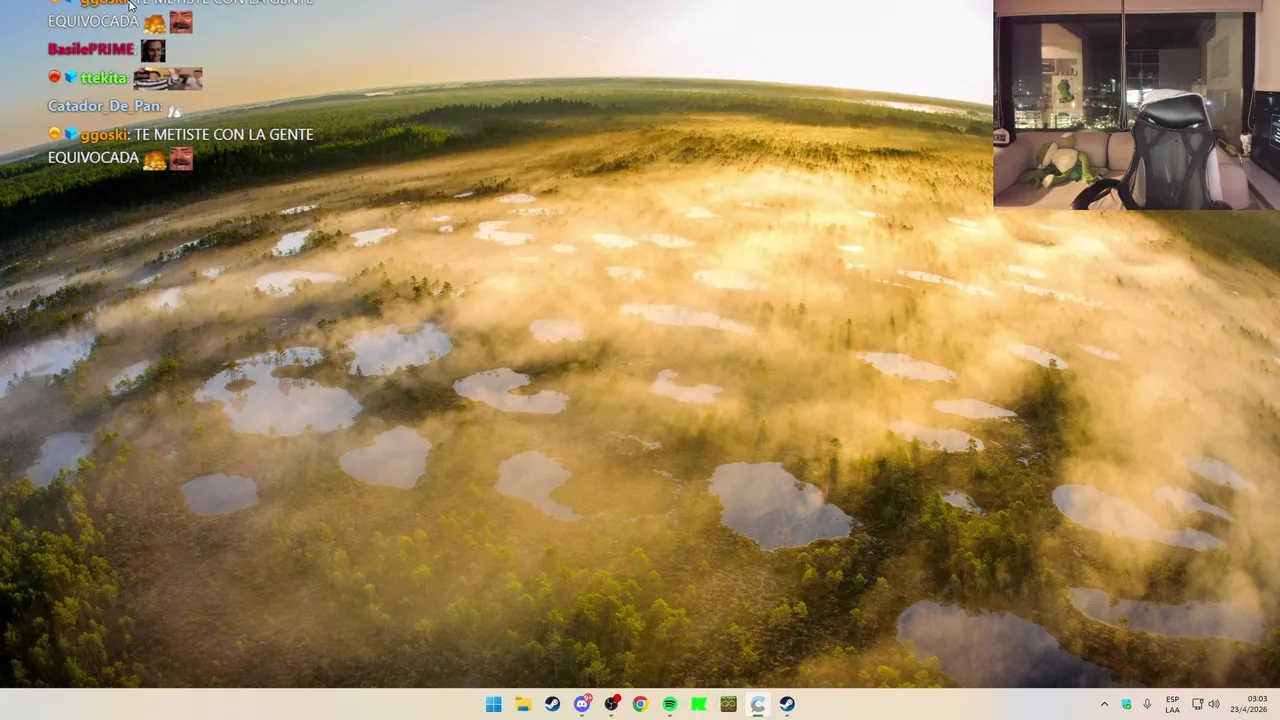Open the ESP LAA language switcher
This screenshot has width=1280, height=720.
pos(1172,704)
